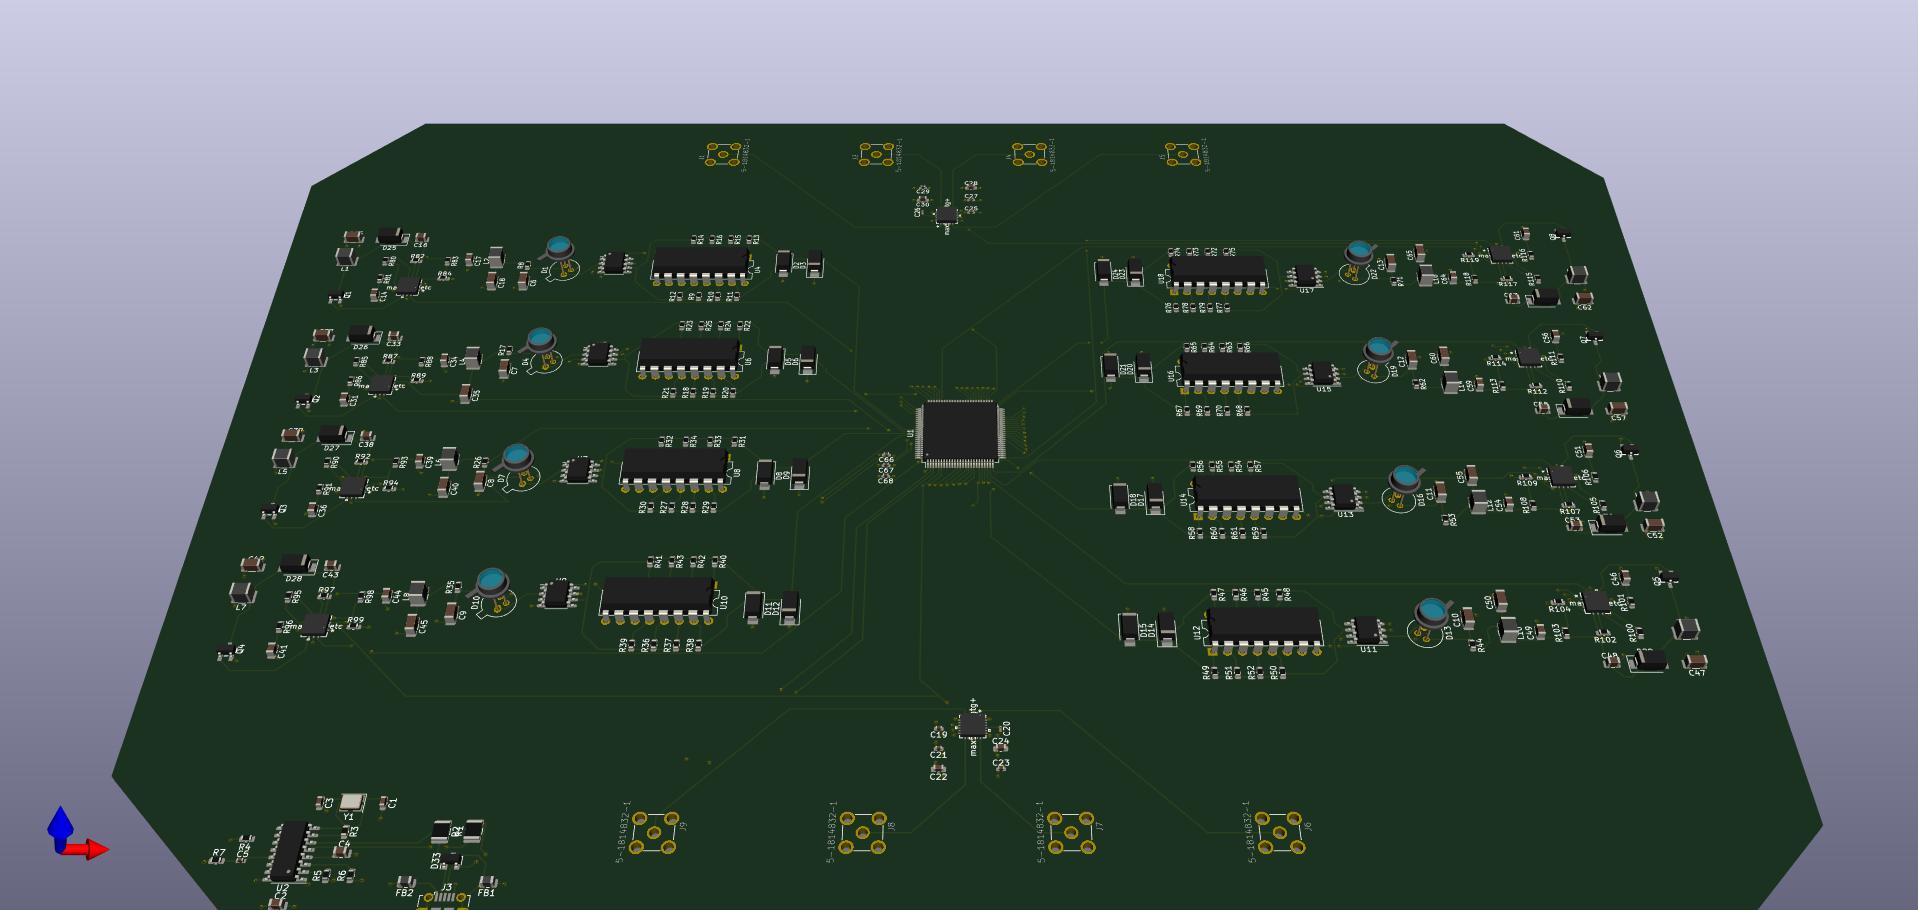Select connector J8 at the bottom edge
Screen dimensions: 1918x910
click(x=863, y=833)
